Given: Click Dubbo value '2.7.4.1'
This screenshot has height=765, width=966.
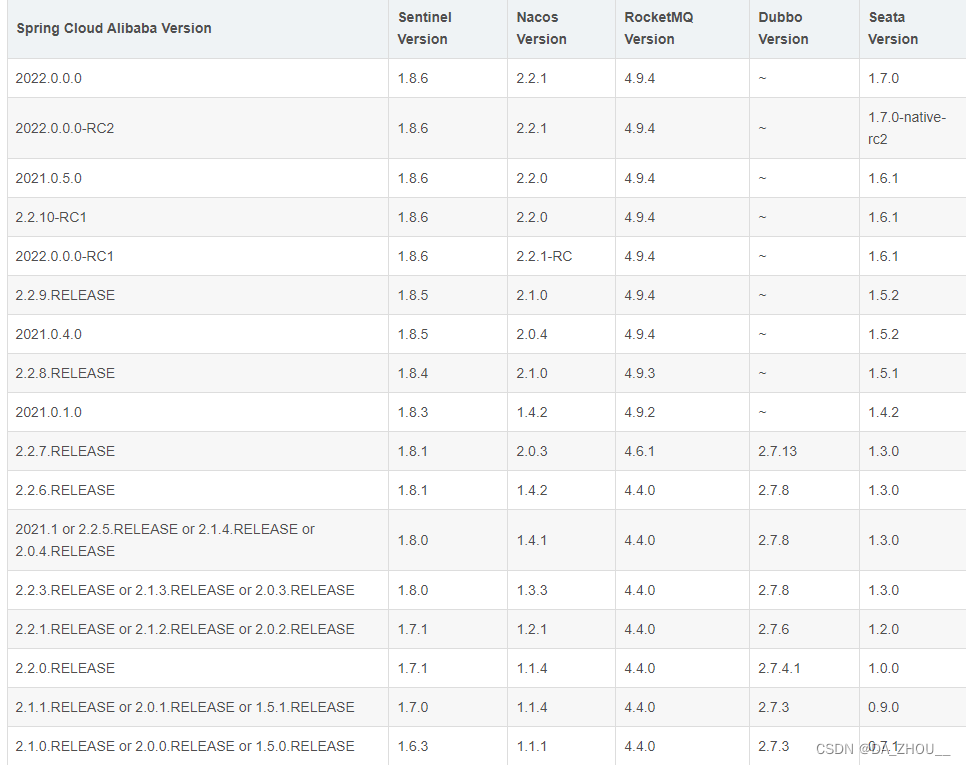Looking at the screenshot, I should click(779, 668).
